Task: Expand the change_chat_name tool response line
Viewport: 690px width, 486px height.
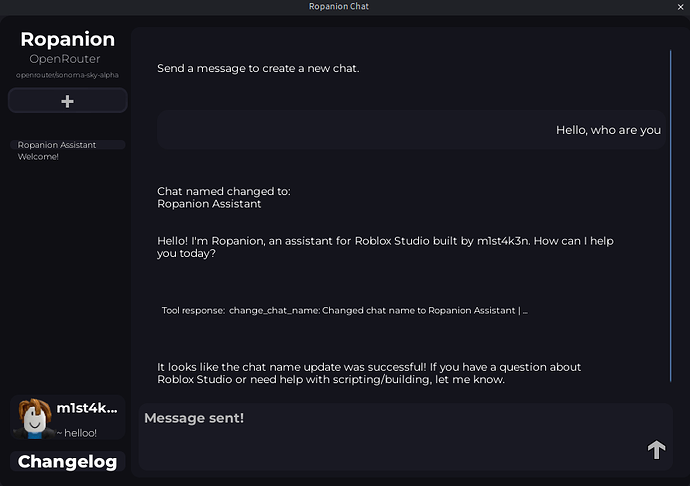Action: 345,310
